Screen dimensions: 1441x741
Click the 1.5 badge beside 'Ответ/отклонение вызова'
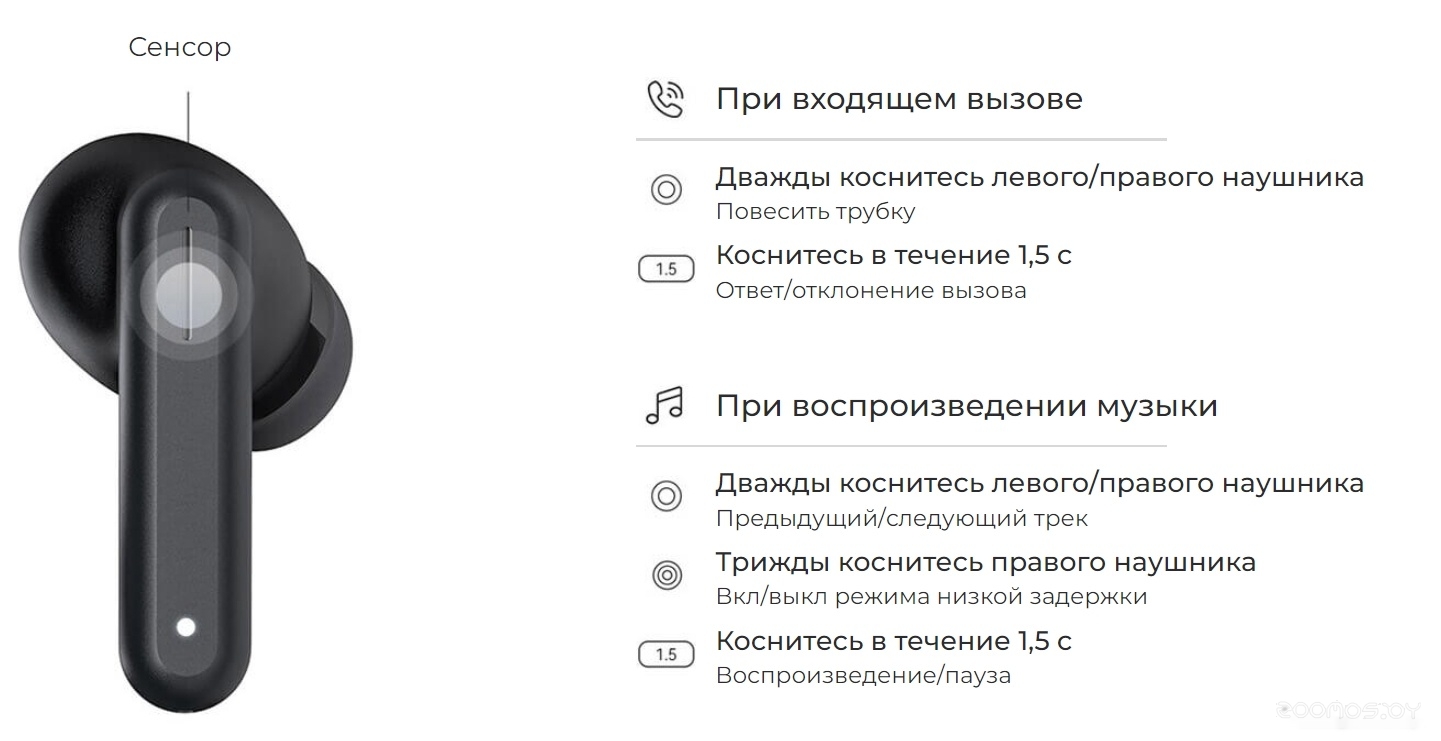(666, 269)
